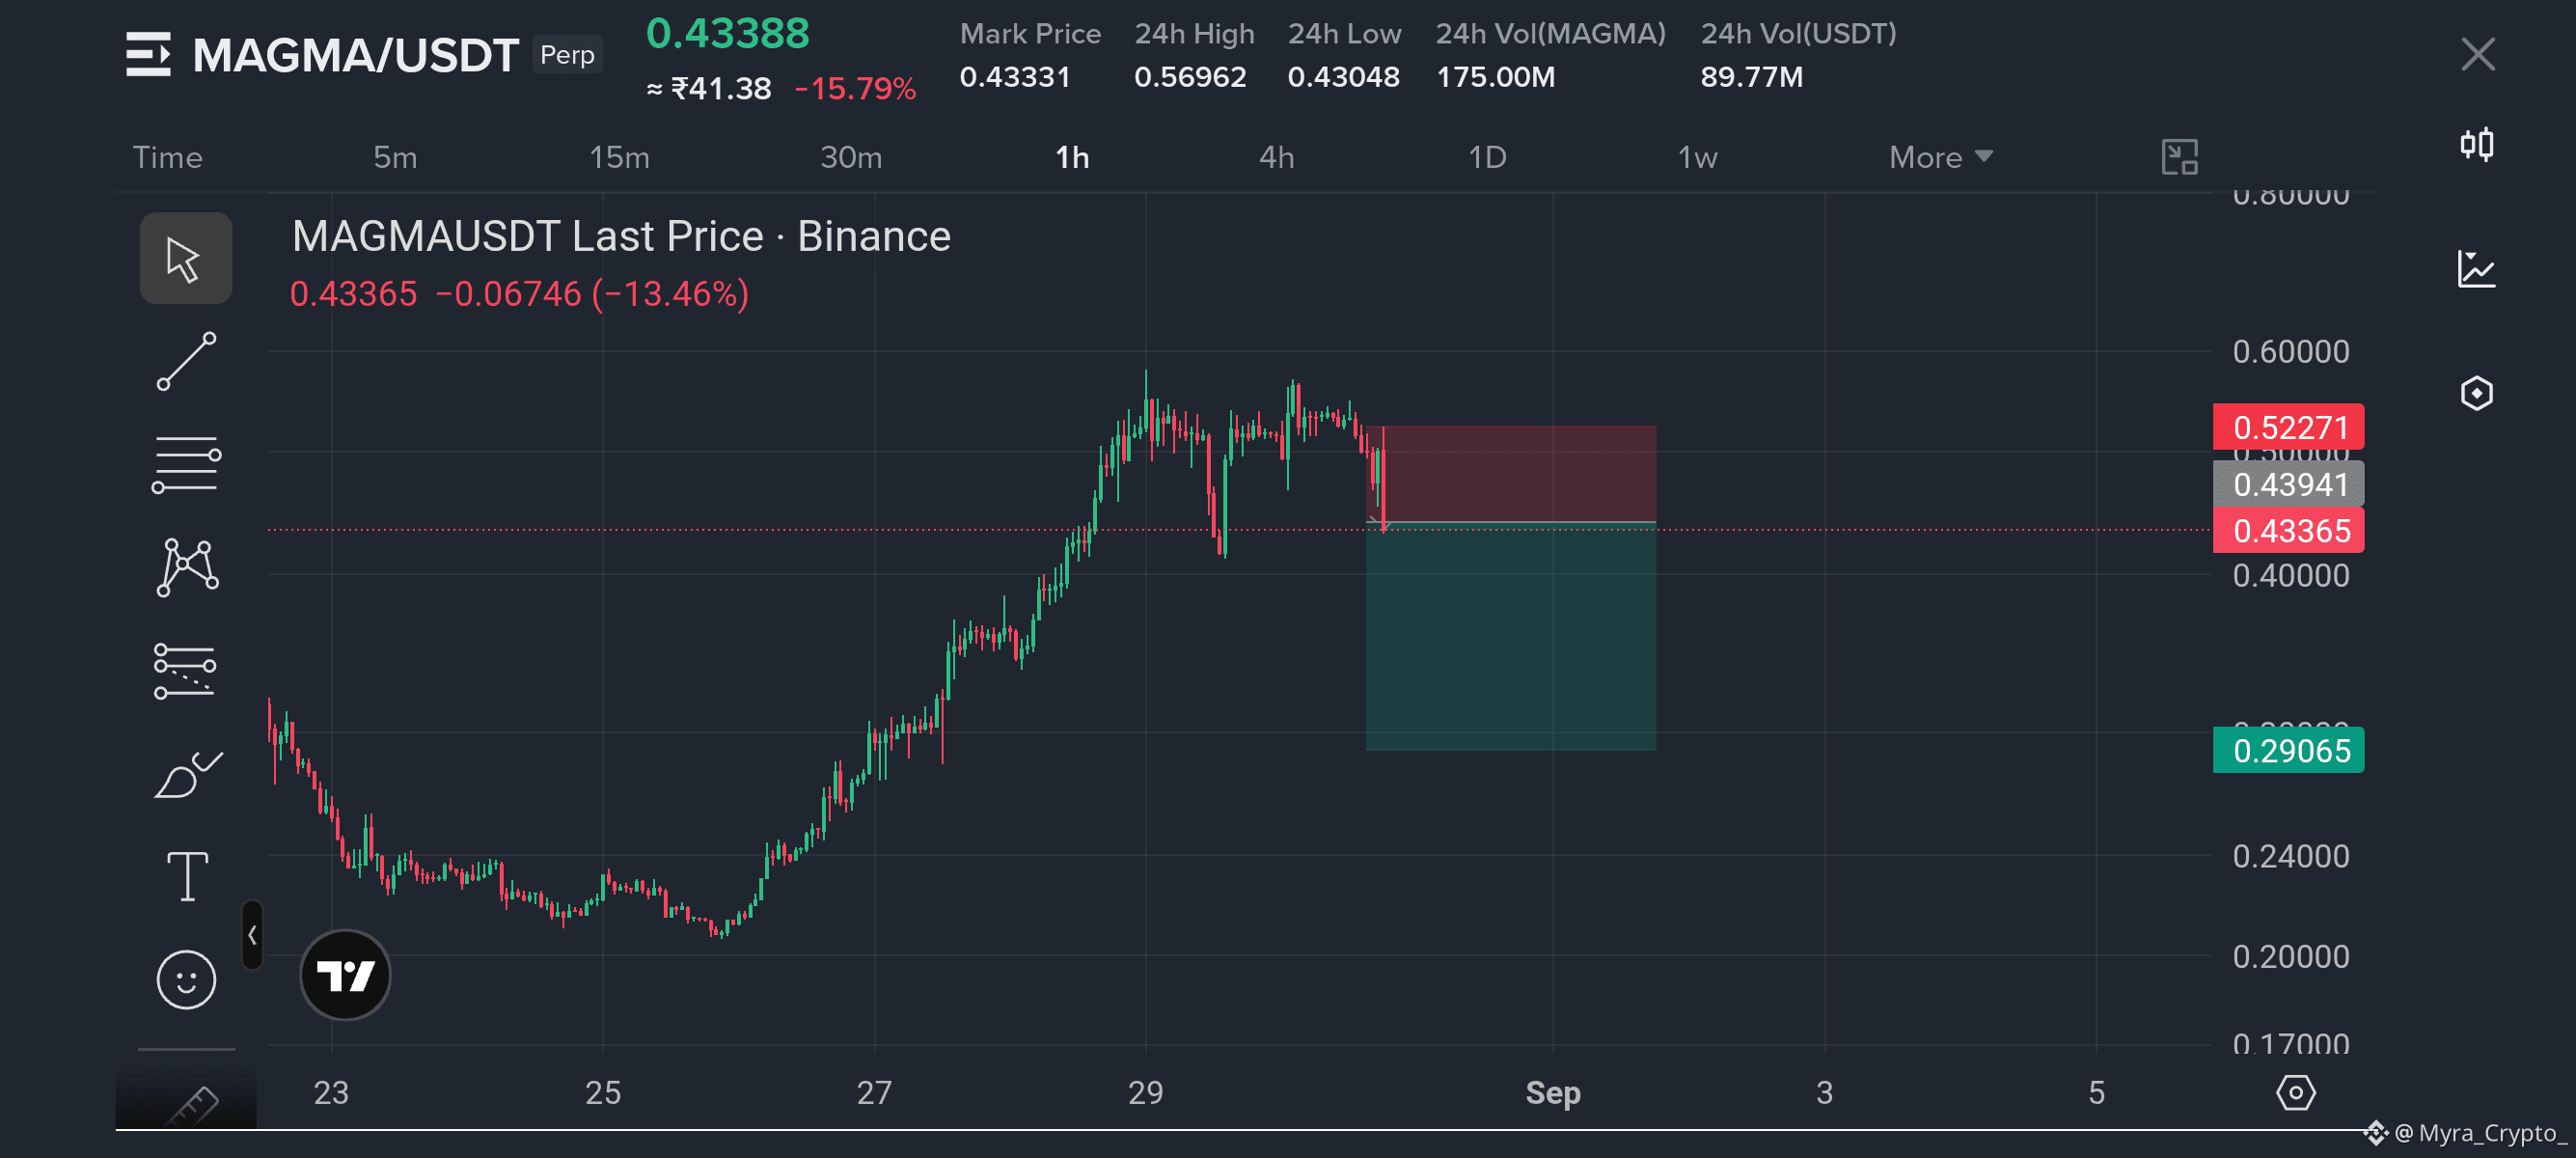Click the Sep date axis label
The width and height of the screenshot is (2576, 1158).
pos(1552,1092)
